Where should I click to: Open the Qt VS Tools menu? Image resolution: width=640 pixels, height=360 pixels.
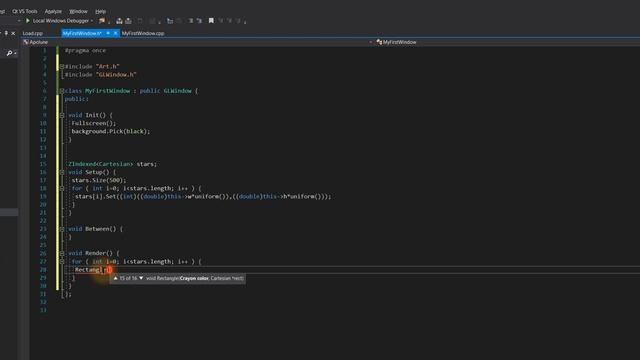[24, 11]
